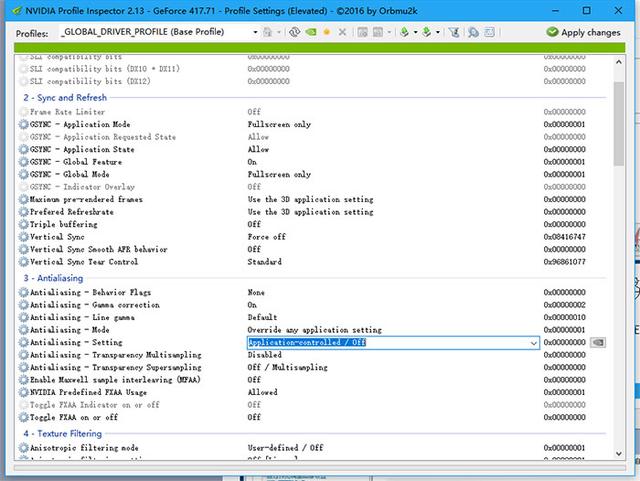The image size is (640, 481).
Task: Open the export profiles dropdown arrow
Action: click(x=415, y=32)
